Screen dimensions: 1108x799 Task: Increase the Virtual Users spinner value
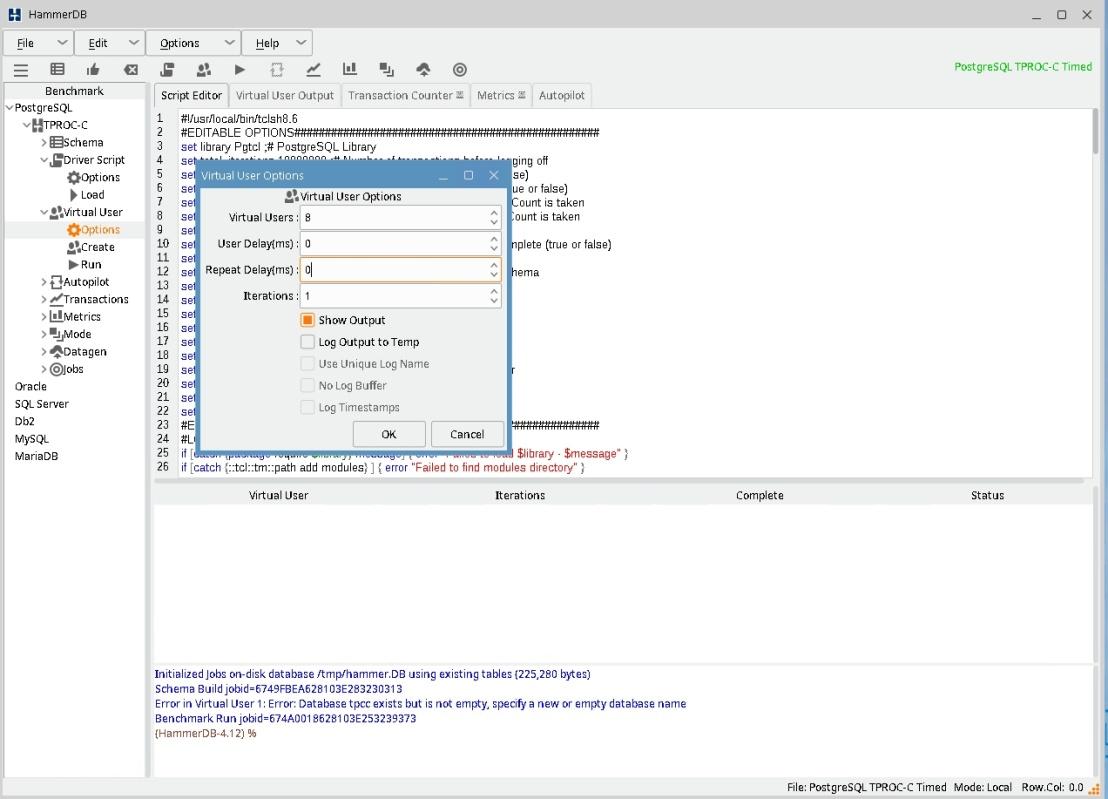pyautogui.click(x=494, y=212)
